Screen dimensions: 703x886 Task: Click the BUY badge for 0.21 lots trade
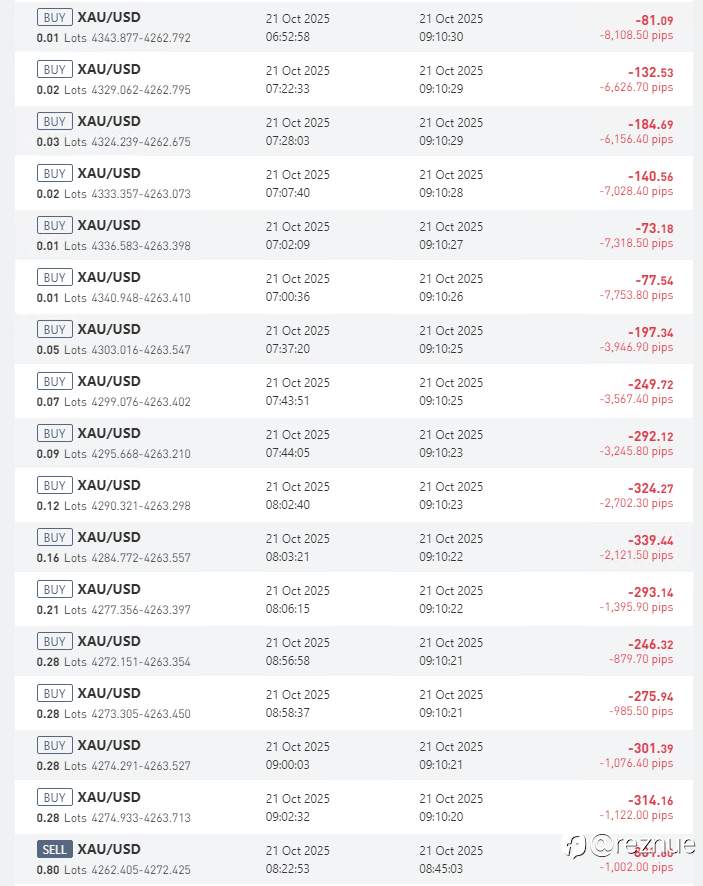(x=54, y=590)
